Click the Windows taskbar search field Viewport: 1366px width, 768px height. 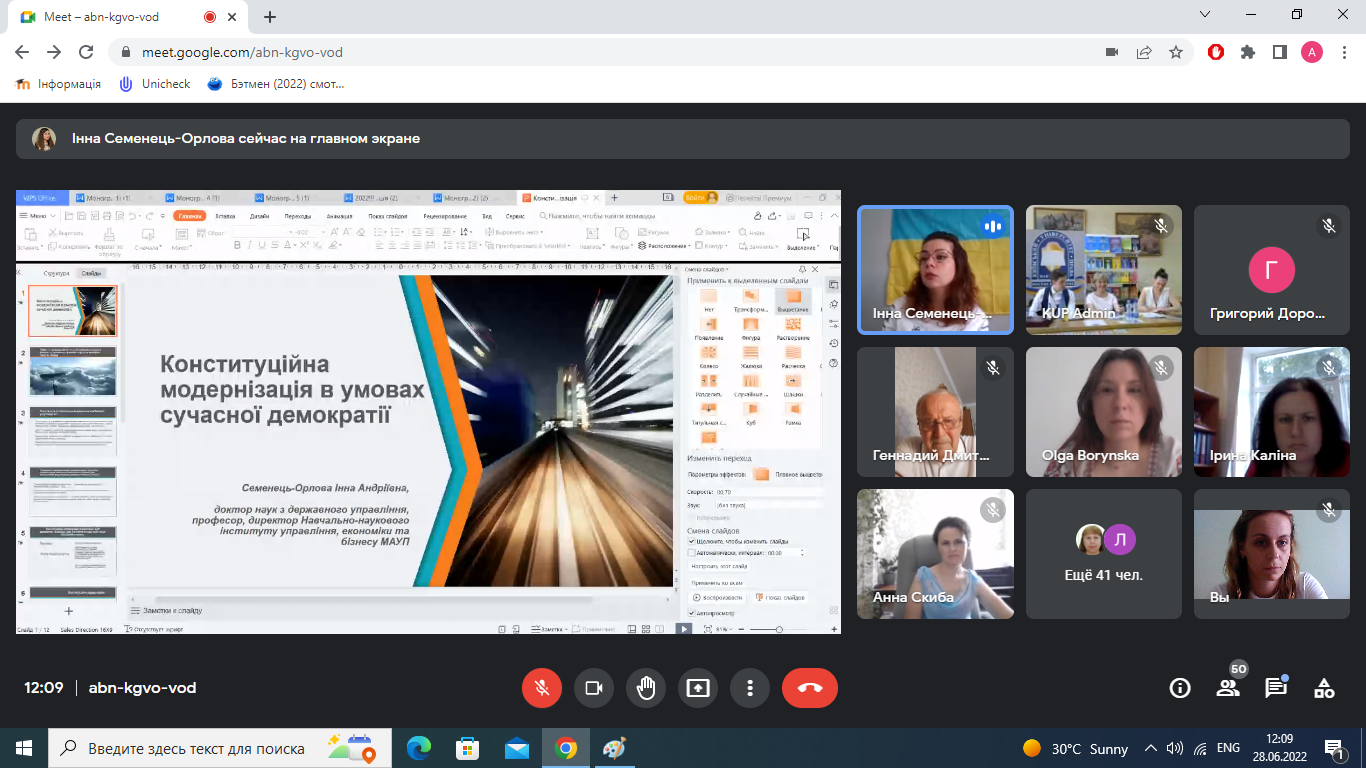click(x=195, y=748)
